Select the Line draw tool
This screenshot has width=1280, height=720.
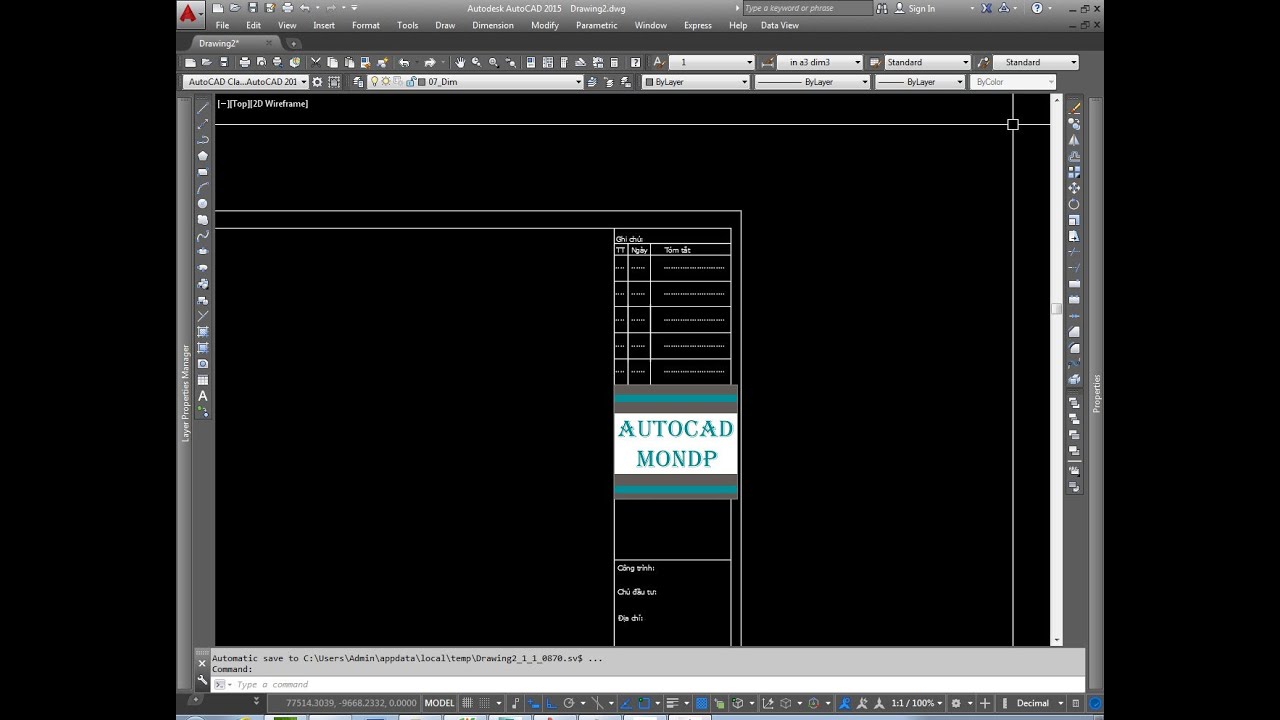pos(203,108)
